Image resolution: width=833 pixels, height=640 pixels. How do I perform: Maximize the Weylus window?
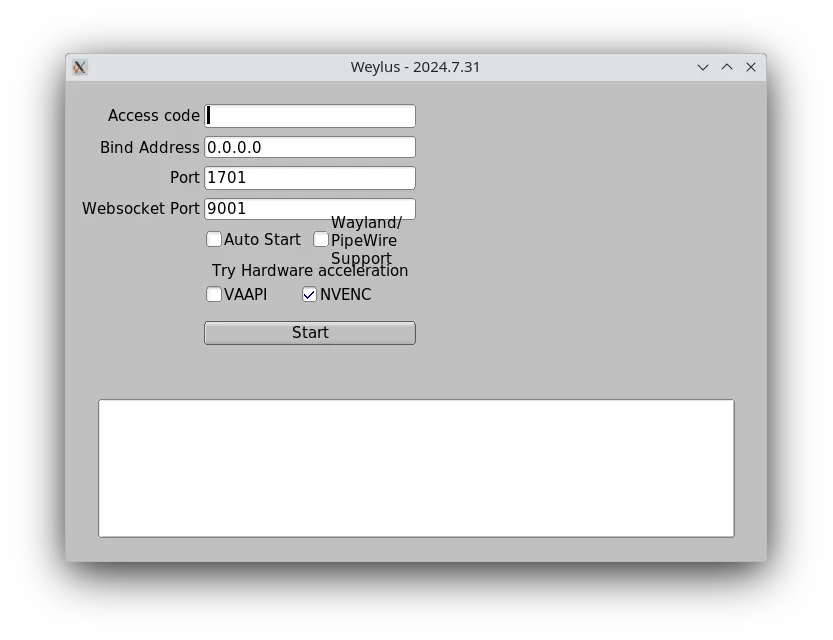point(727,67)
